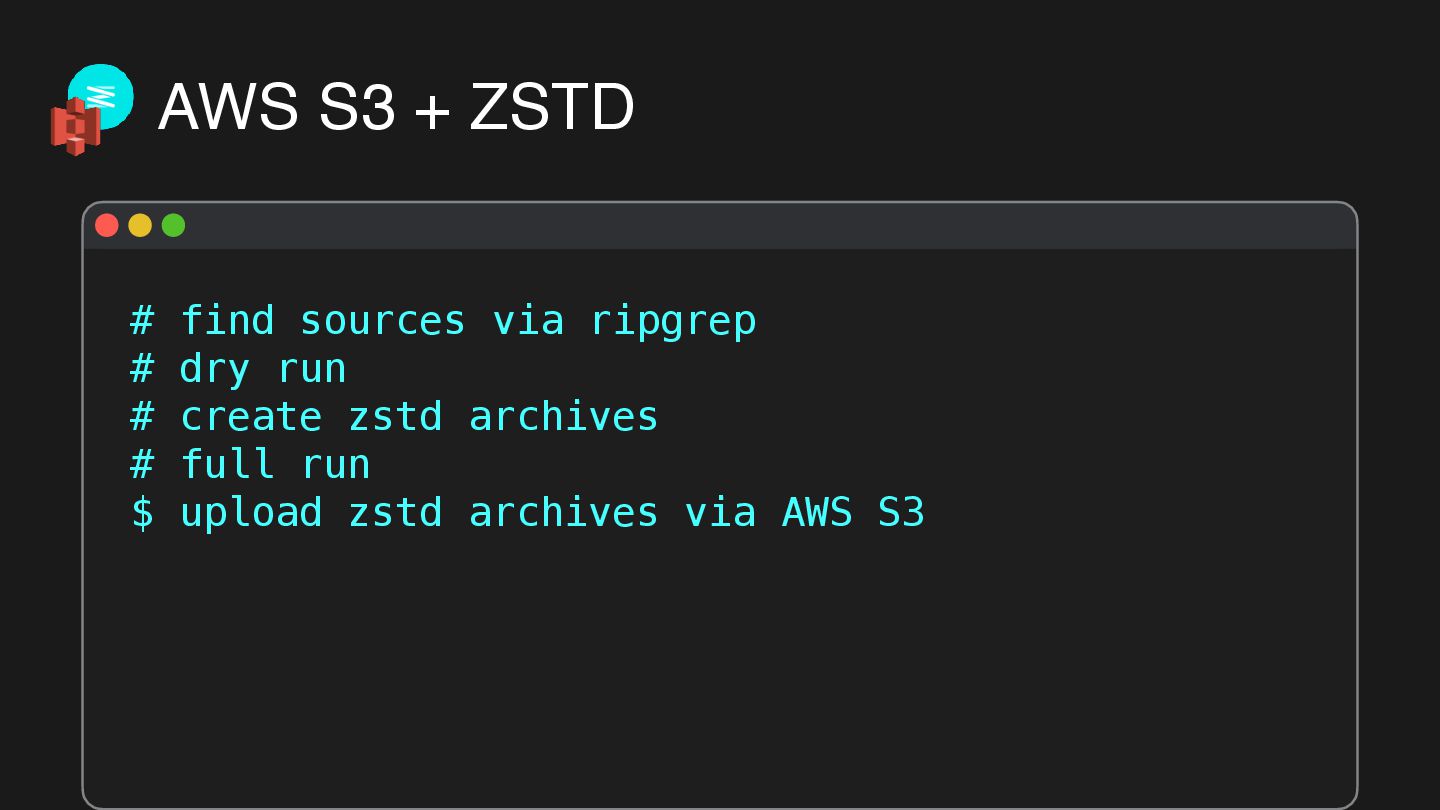Click the word "create" in the terminal
The width and height of the screenshot is (1440, 810).
(x=250, y=417)
